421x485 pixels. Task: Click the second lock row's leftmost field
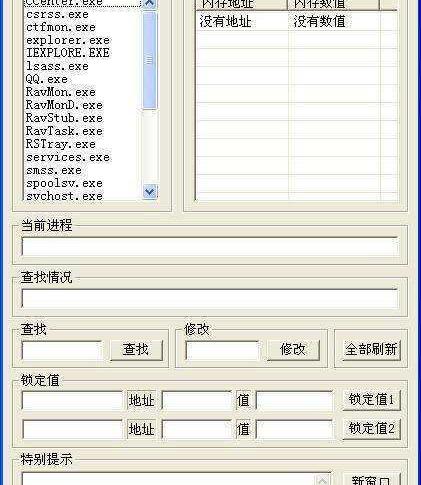73,429
